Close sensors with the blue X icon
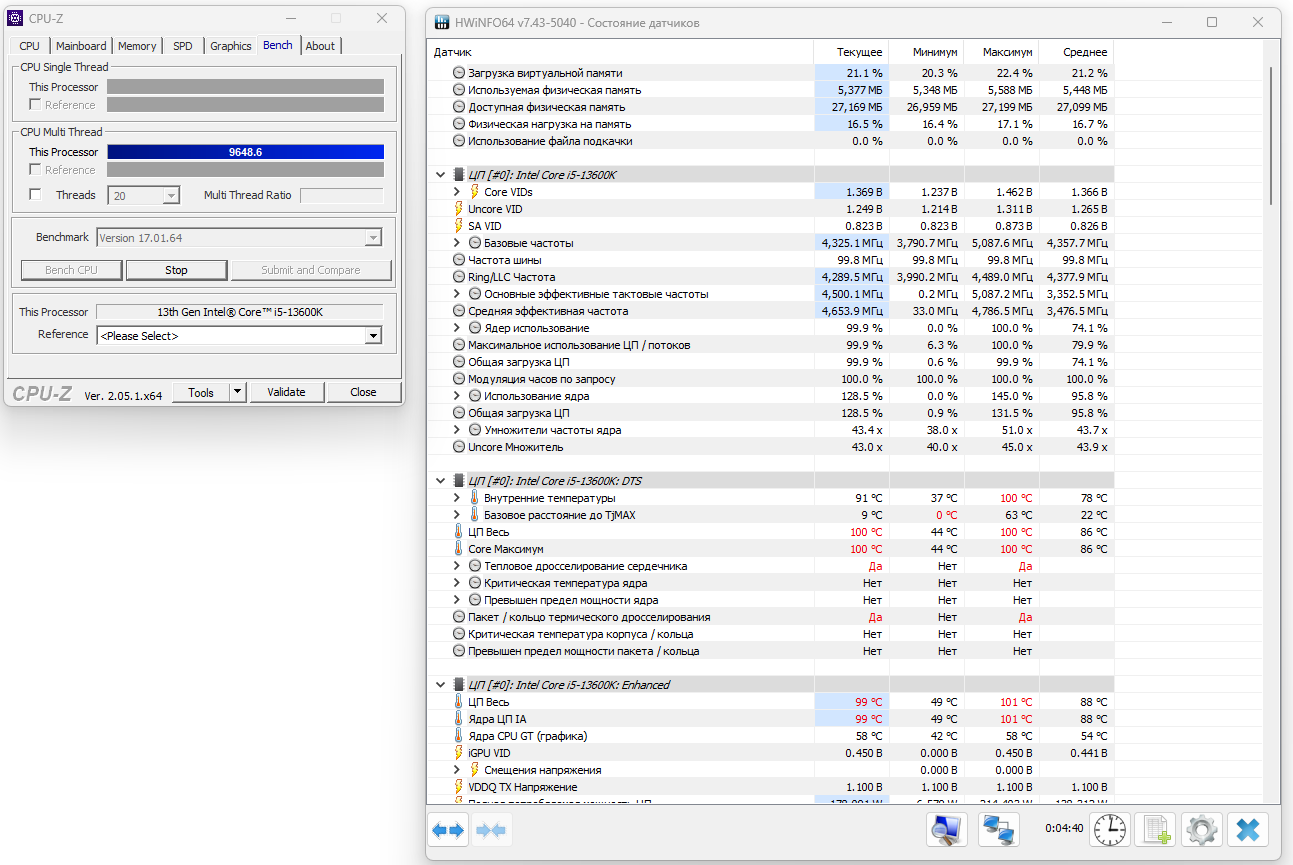Viewport: 1293px width, 865px height. pos(1247,830)
